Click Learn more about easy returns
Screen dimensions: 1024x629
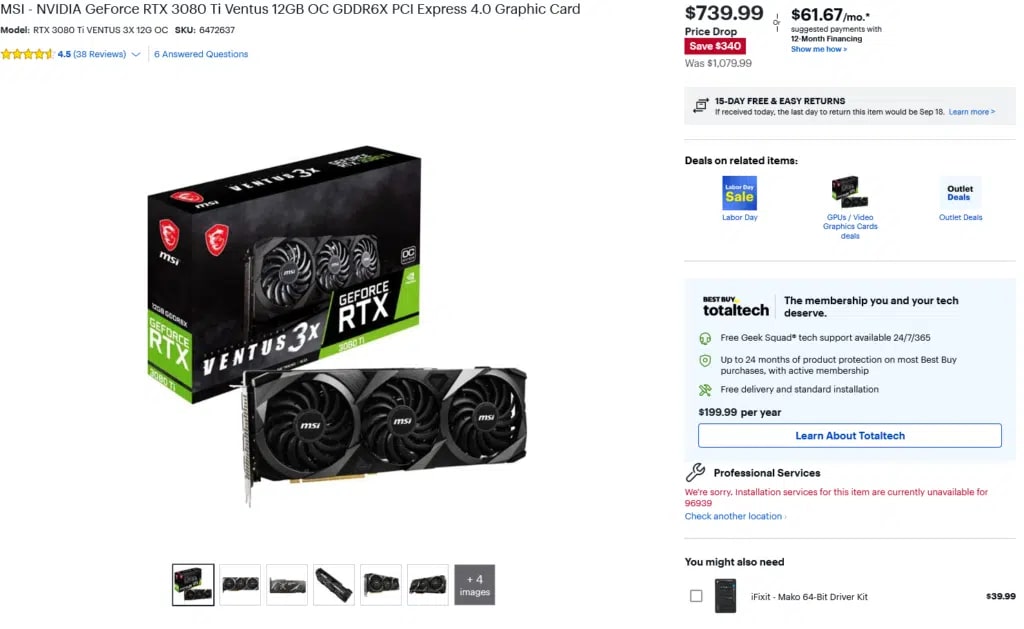click(972, 112)
